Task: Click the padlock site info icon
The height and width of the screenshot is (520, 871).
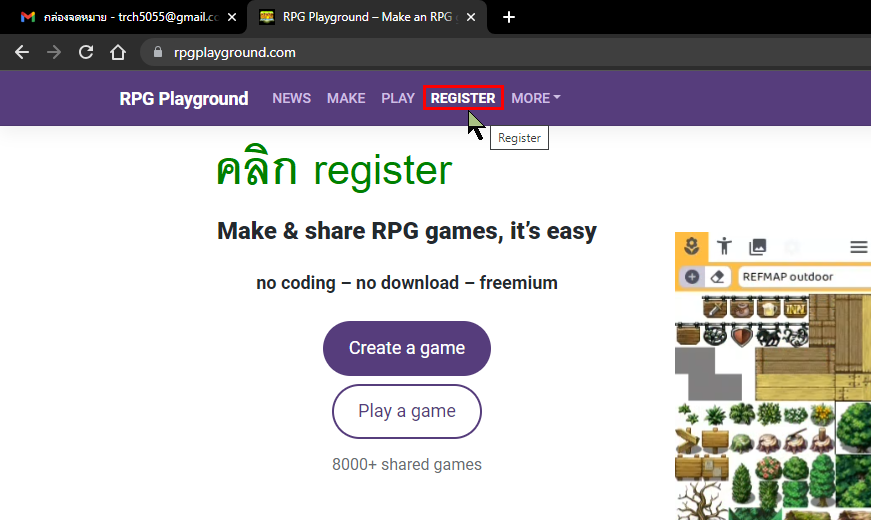Action: point(158,52)
